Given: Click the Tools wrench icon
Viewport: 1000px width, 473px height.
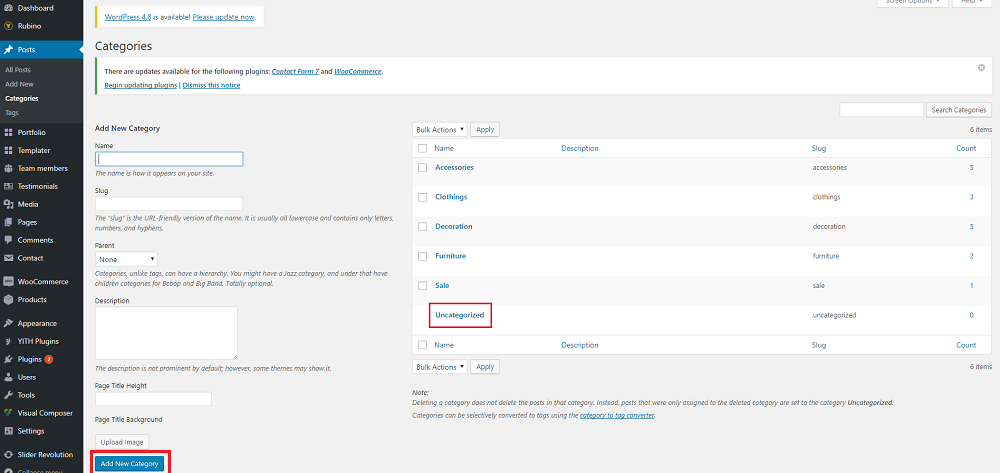Looking at the screenshot, I should [x=8, y=395].
